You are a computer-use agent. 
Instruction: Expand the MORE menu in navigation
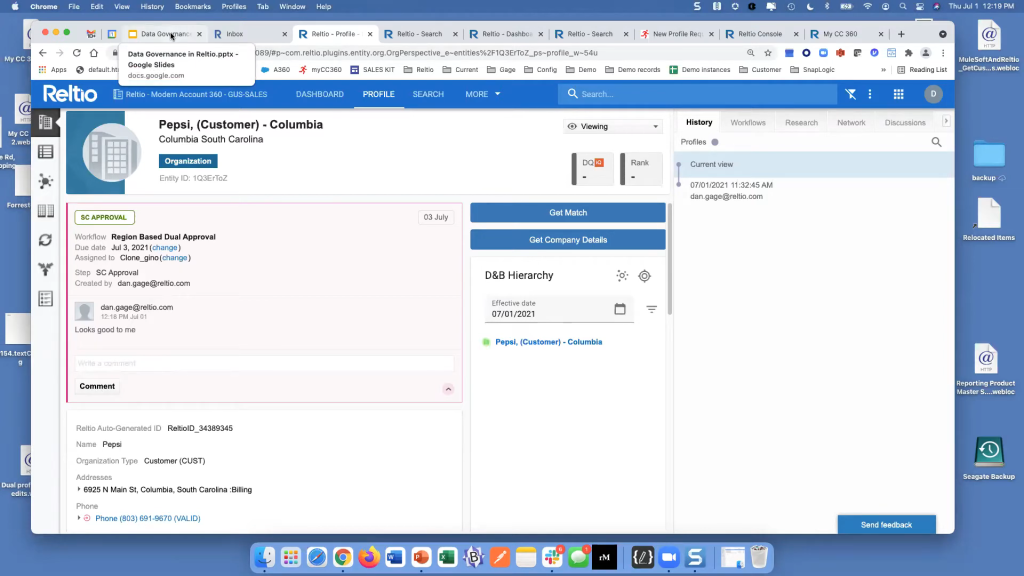[482, 94]
